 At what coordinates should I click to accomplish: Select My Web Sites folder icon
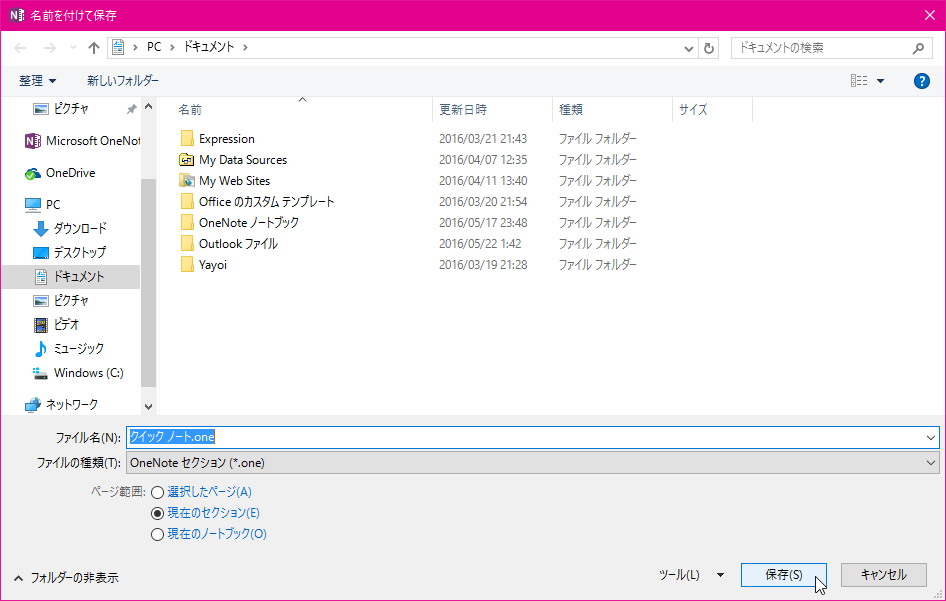[x=187, y=180]
